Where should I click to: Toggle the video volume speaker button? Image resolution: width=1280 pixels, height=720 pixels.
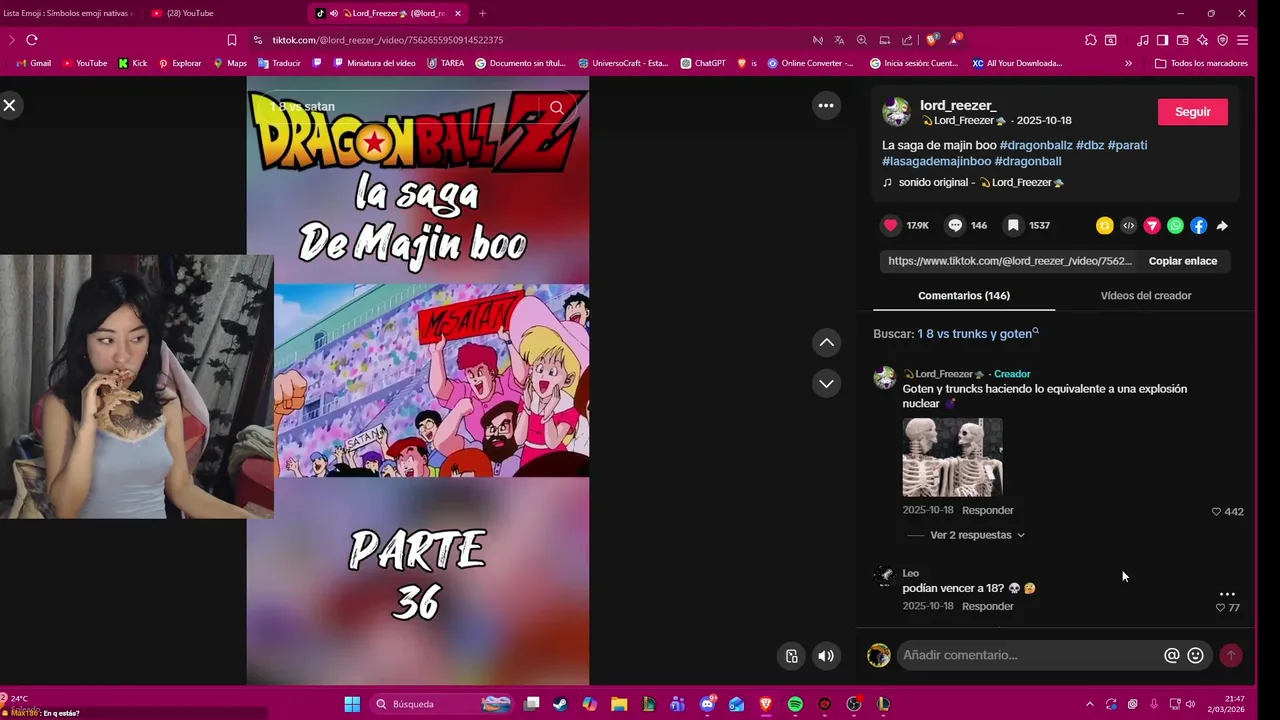tap(826, 656)
